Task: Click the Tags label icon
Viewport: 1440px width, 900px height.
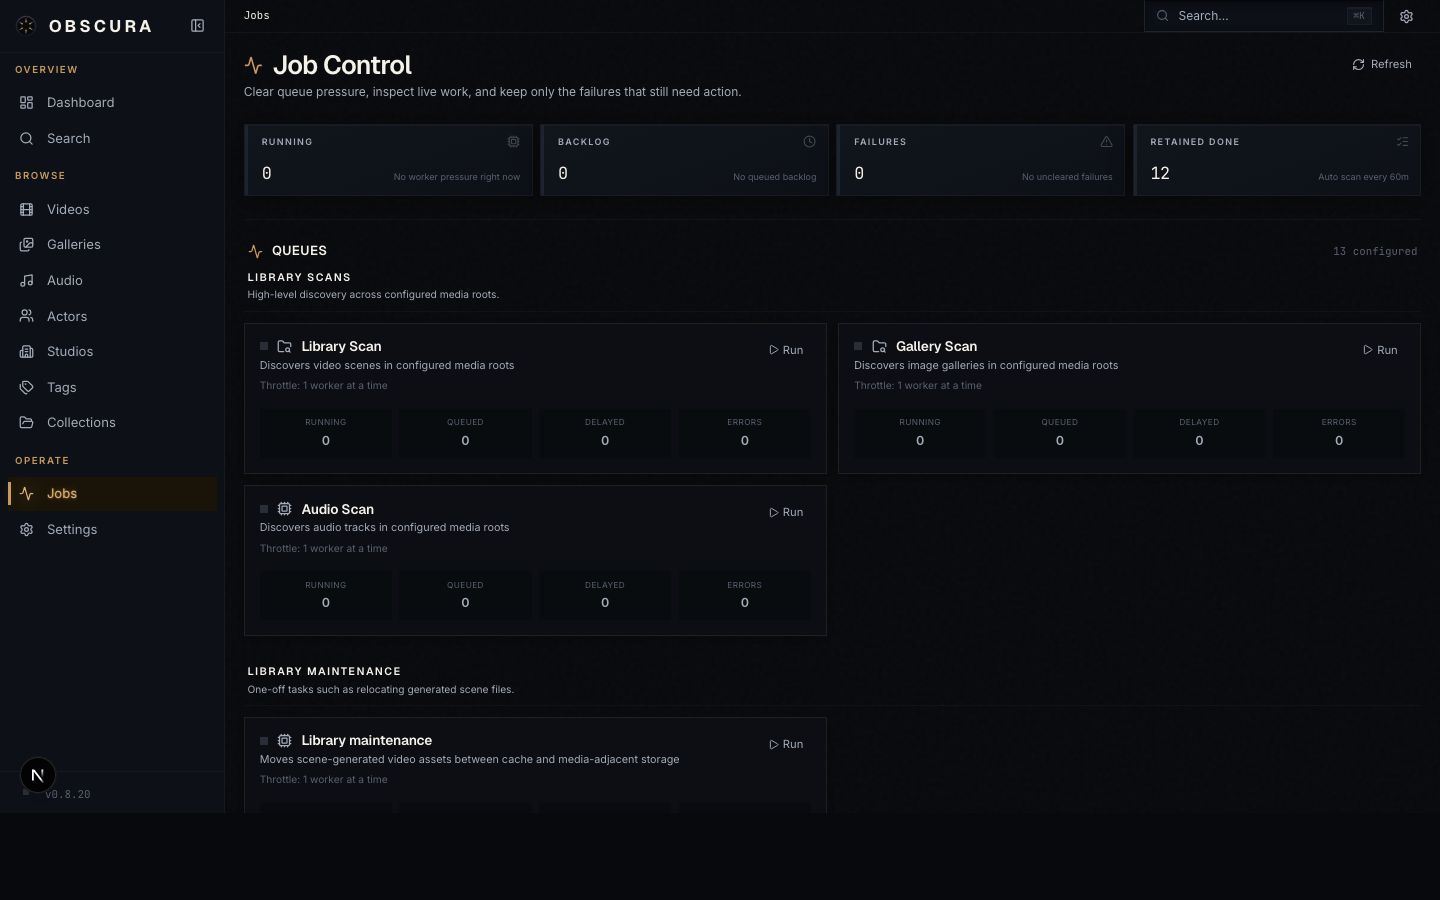Action: pyautogui.click(x=27, y=387)
